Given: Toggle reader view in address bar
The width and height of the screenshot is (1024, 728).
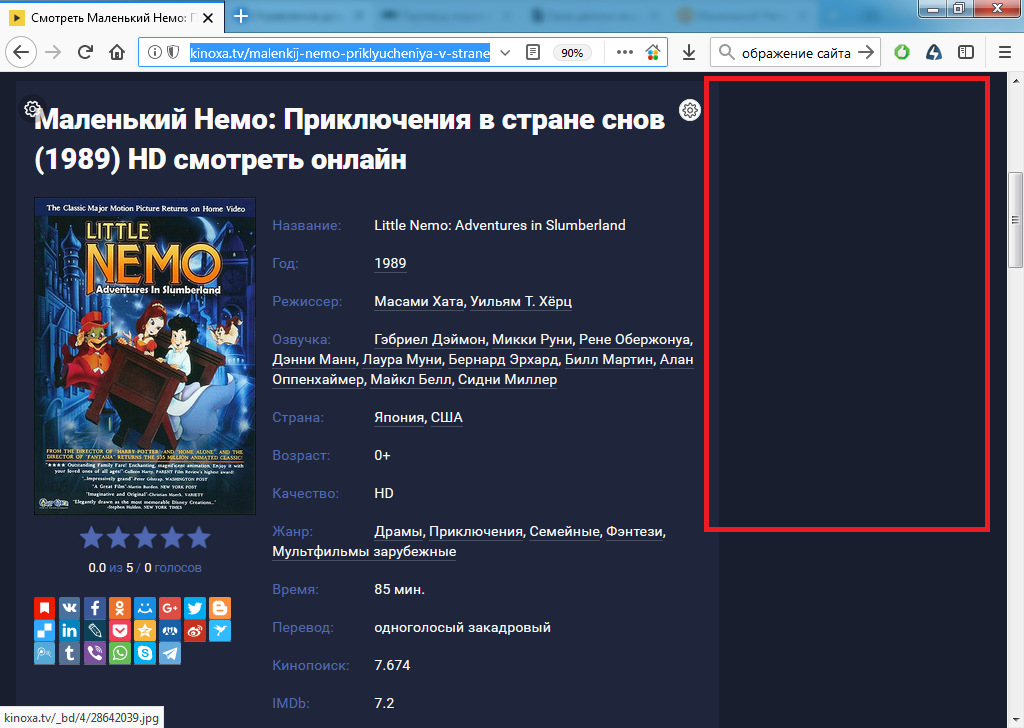Looking at the screenshot, I should pyautogui.click(x=534, y=52).
